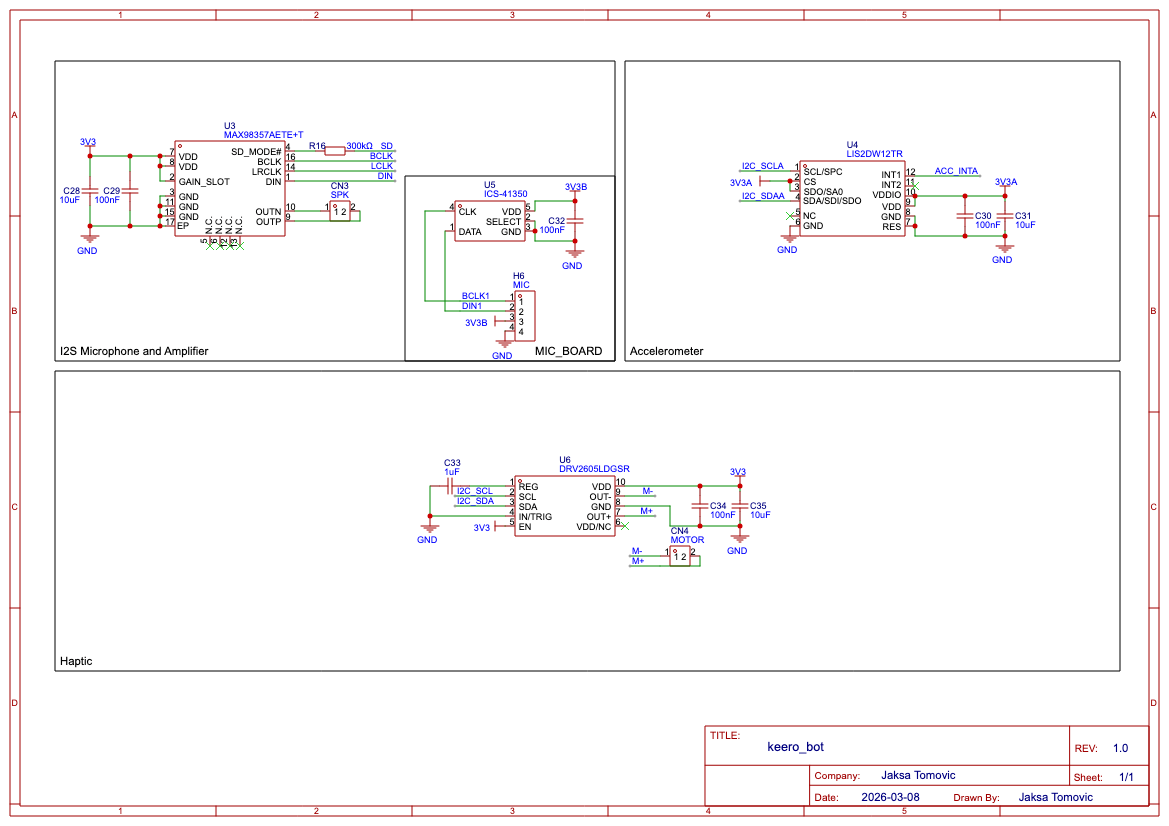Select the CN3 SPK speaker connector

(340, 209)
